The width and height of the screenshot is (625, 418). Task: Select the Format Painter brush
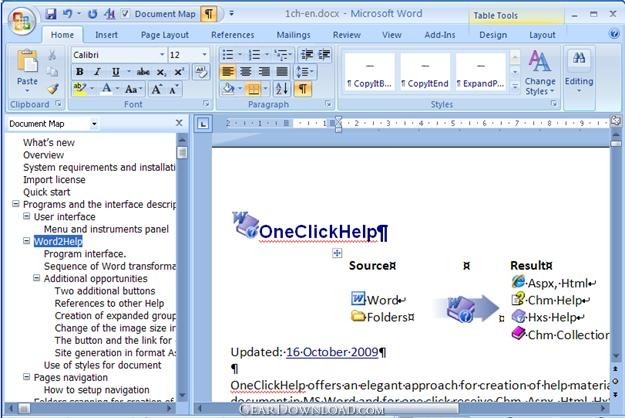[53, 88]
